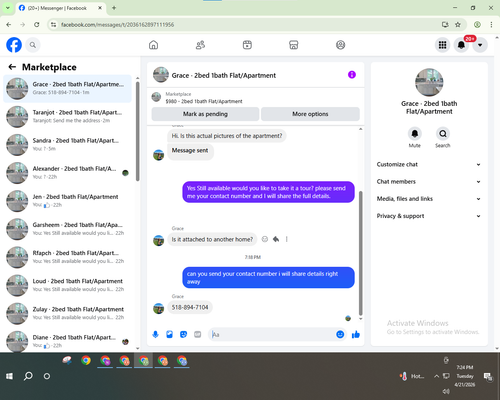Image resolution: width=500 pixels, height=400 pixels.
Task: Click the message input field Aa
Action: [272, 334]
